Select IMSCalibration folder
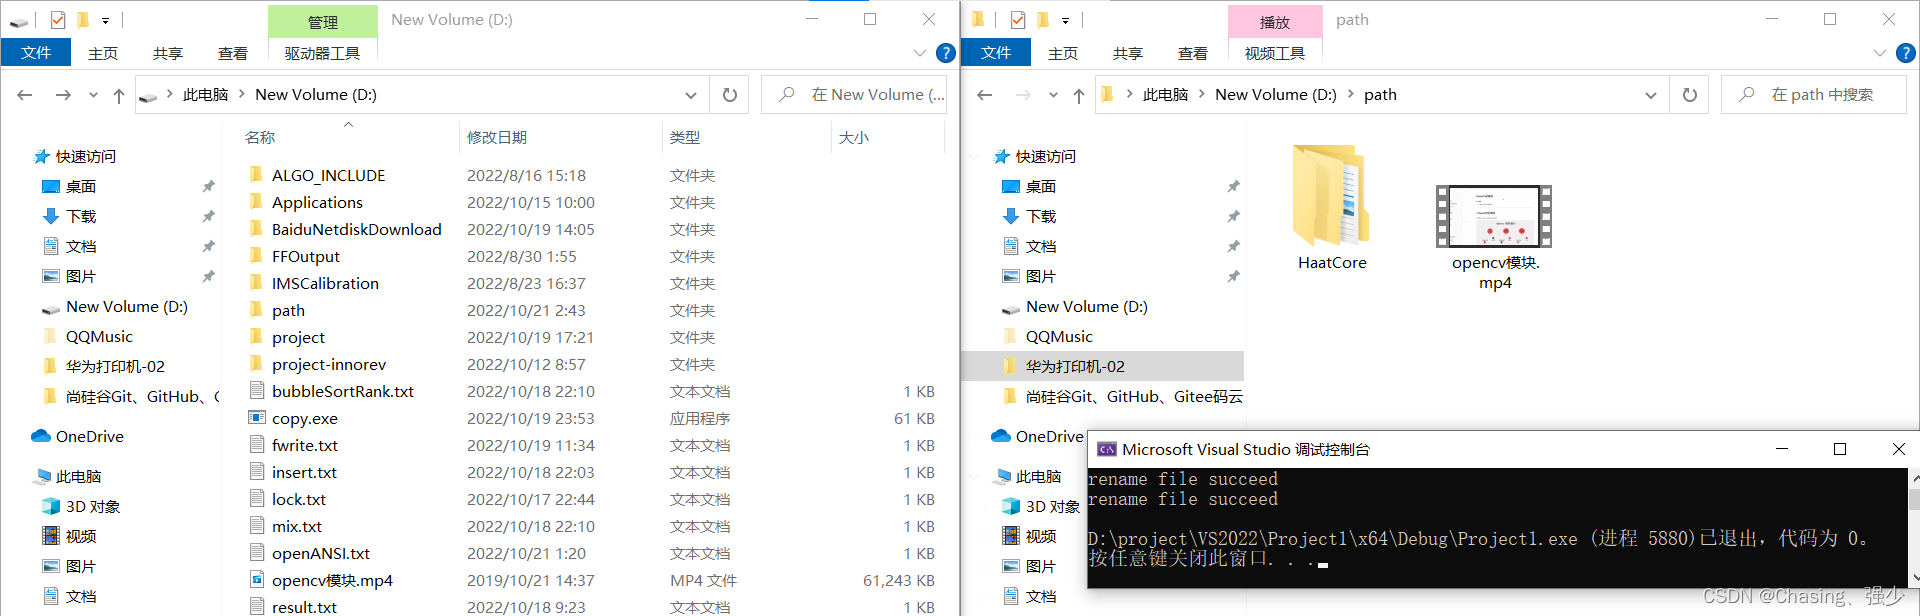This screenshot has width=1920, height=616. pyautogui.click(x=325, y=283)
